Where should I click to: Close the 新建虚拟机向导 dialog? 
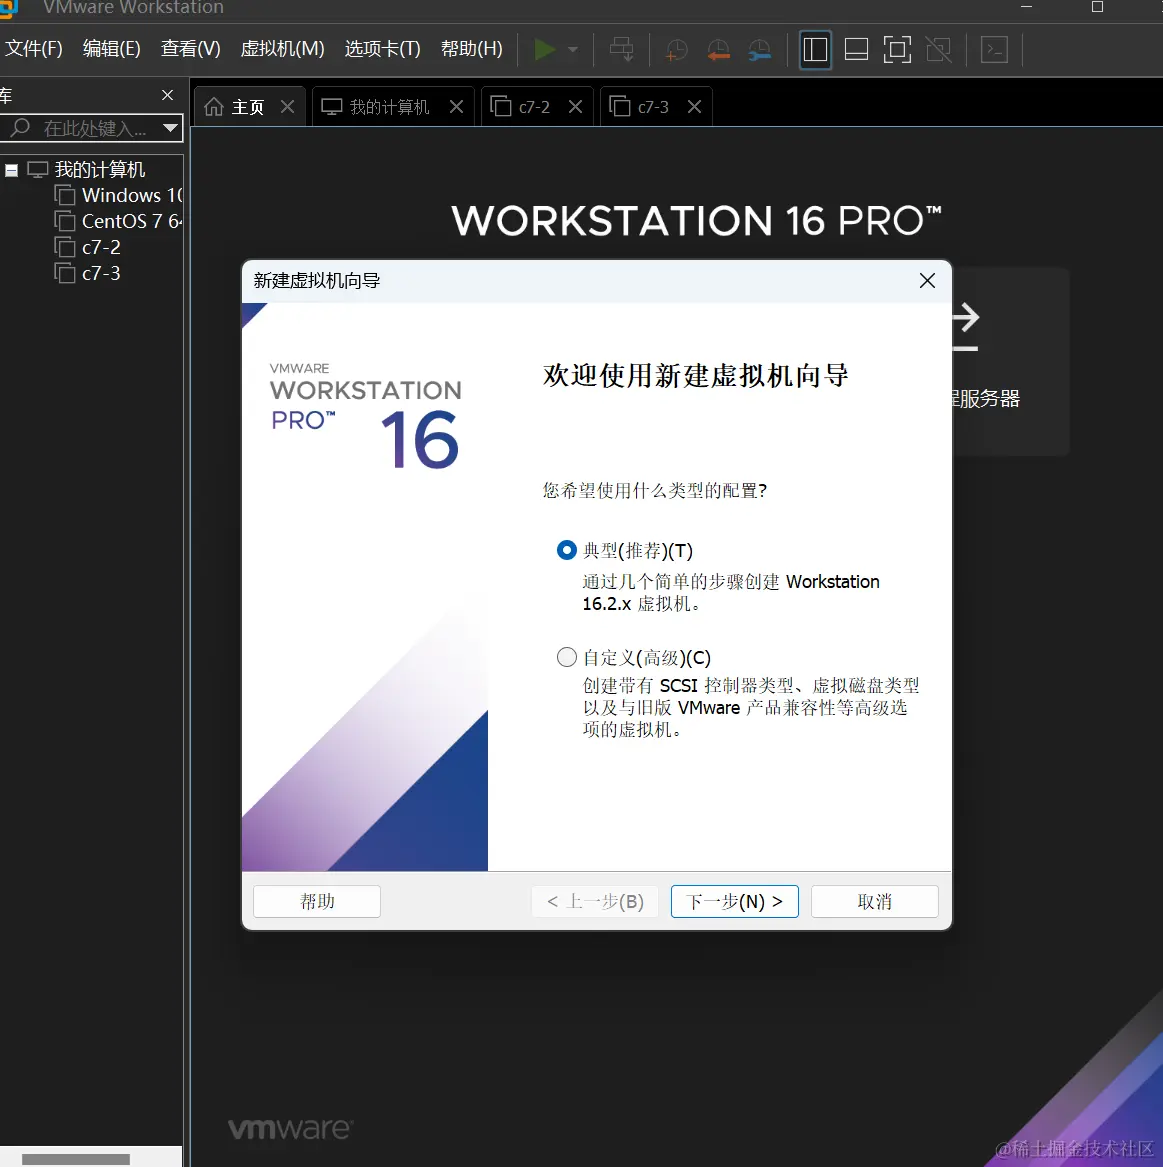tap(927, 281)
